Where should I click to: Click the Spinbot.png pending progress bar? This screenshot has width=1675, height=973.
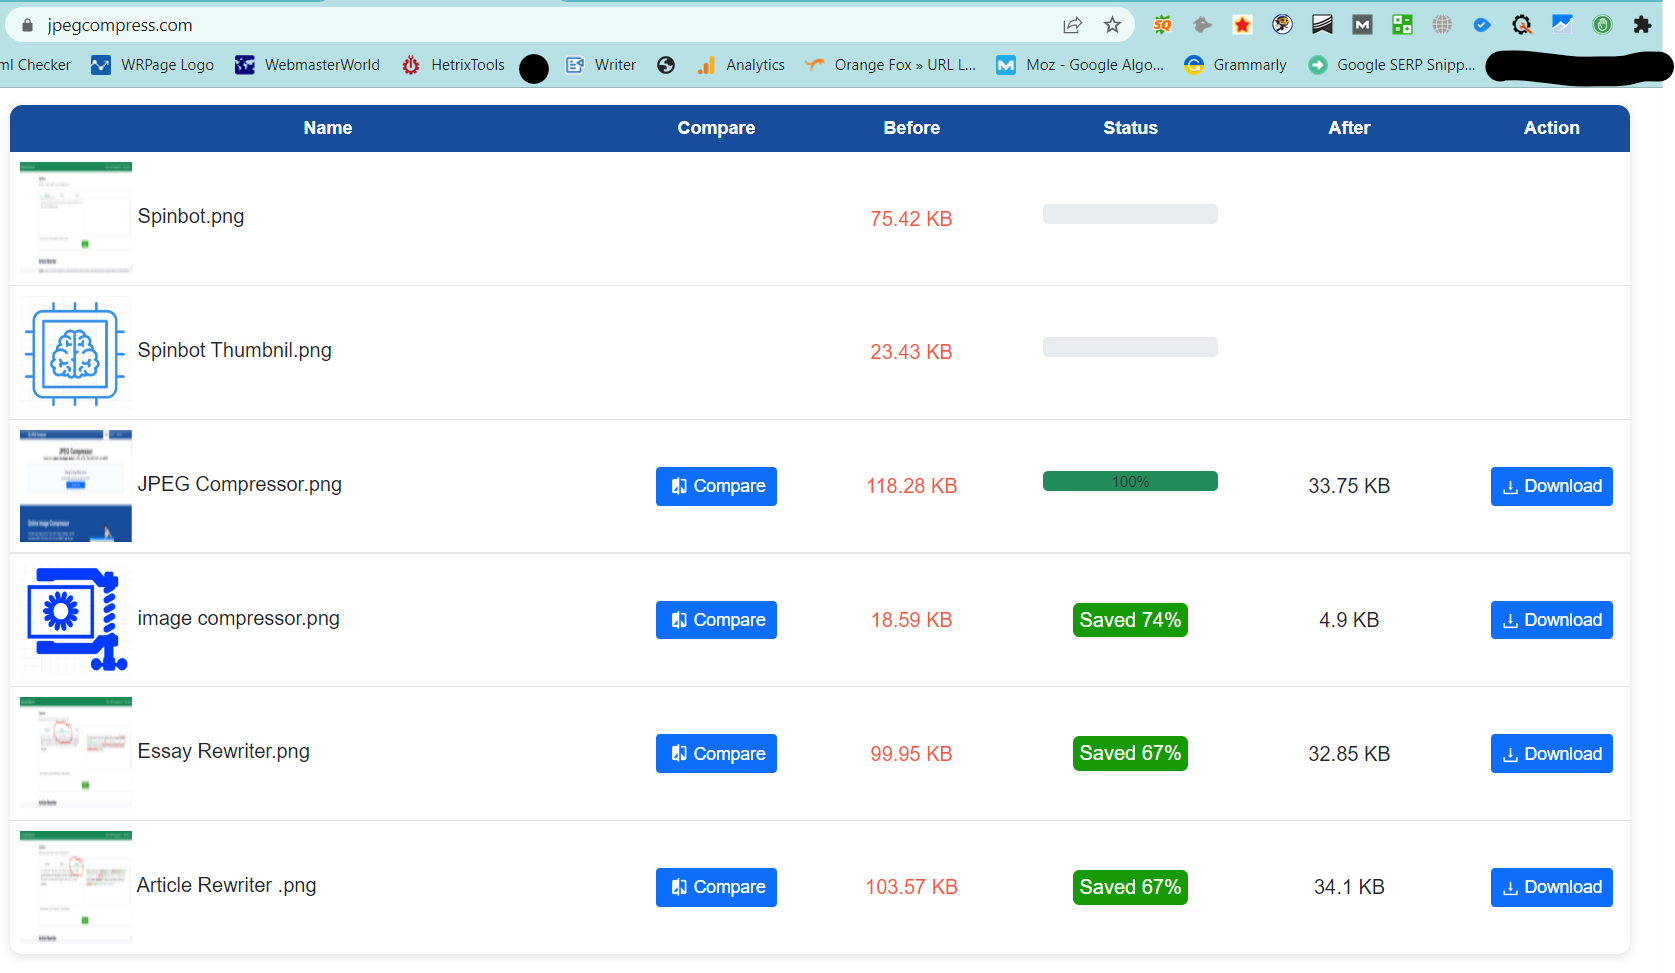(1130, 214)
